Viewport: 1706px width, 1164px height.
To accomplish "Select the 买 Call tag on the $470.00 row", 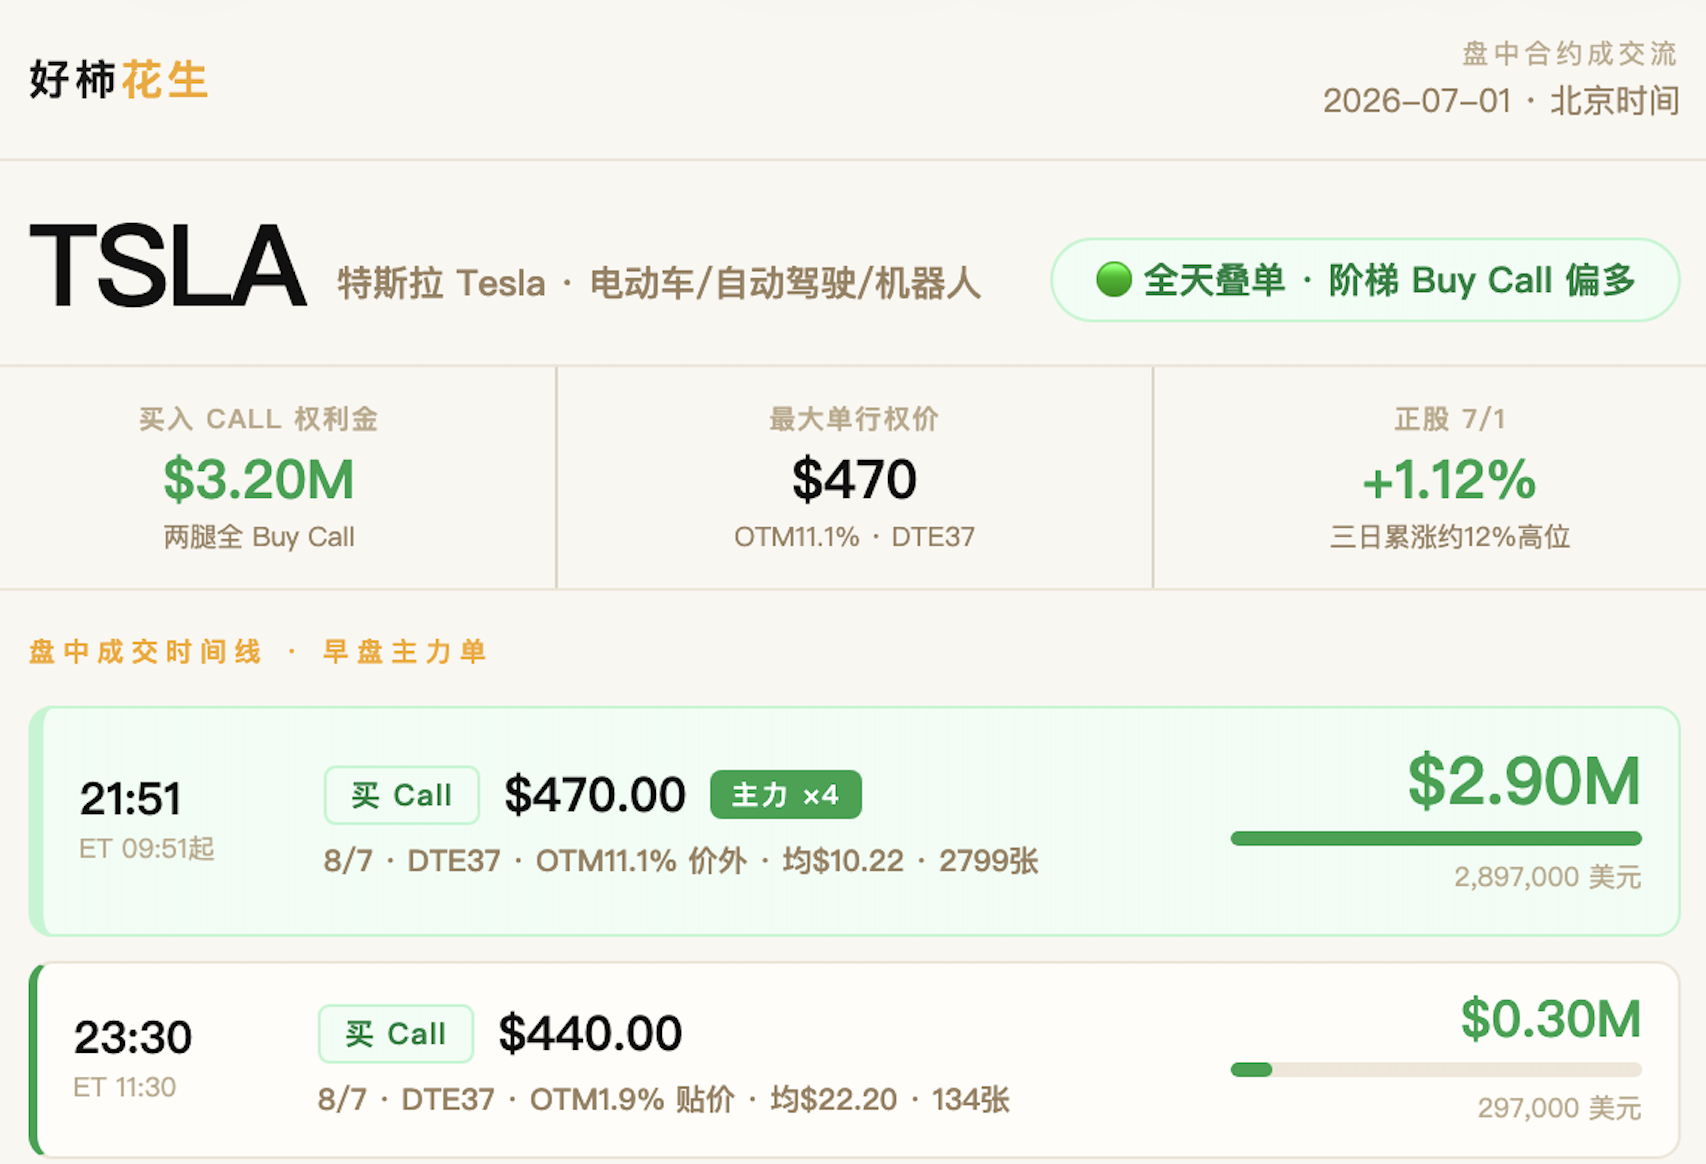I will [x=401, y=795].
